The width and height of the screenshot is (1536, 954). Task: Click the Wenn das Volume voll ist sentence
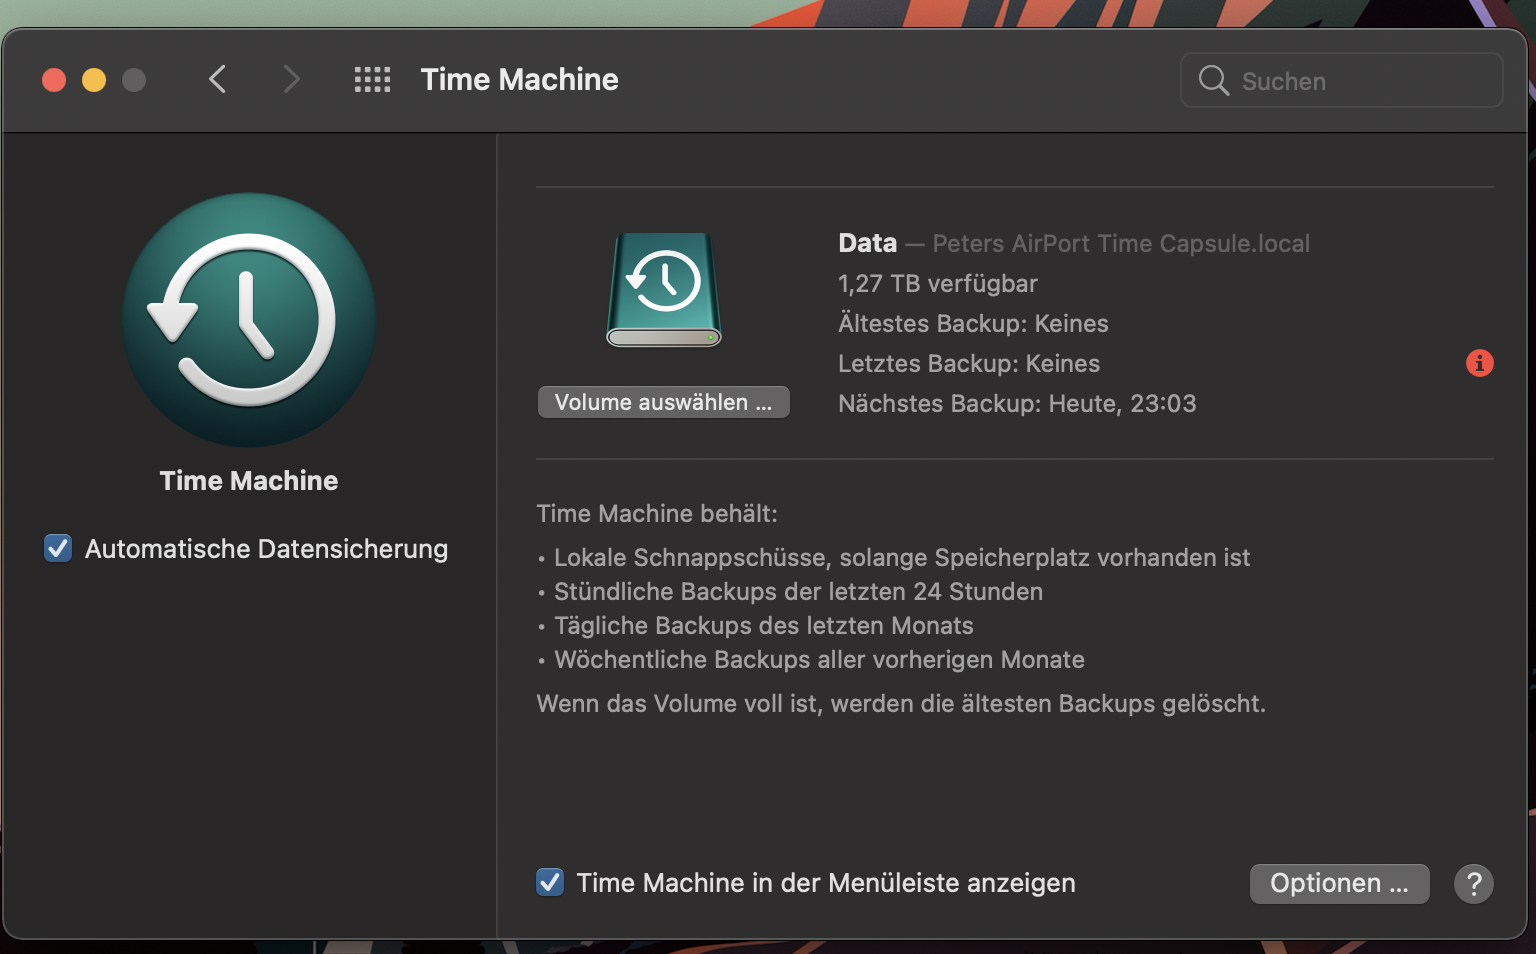tap(901, 704)
